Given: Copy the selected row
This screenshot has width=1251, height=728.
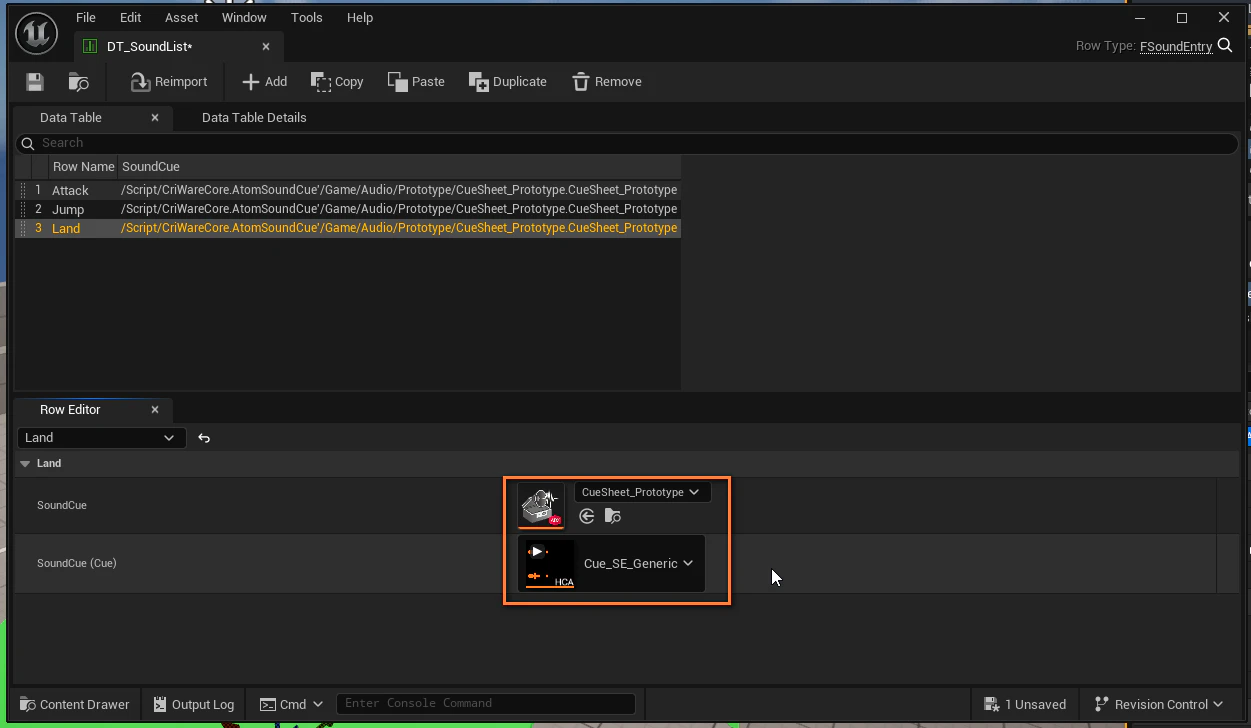Looking at the screenshot, I should (x=337, y=82).
